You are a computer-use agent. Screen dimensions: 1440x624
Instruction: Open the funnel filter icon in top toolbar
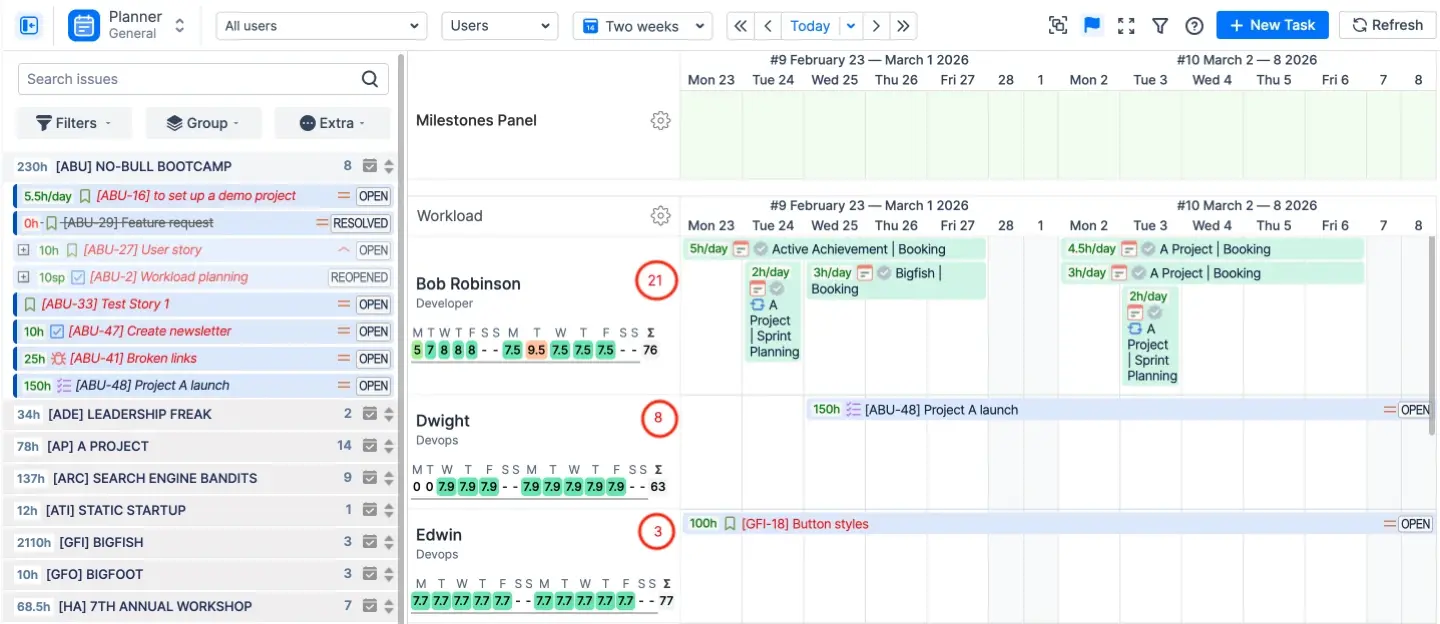coord(1160,26)
